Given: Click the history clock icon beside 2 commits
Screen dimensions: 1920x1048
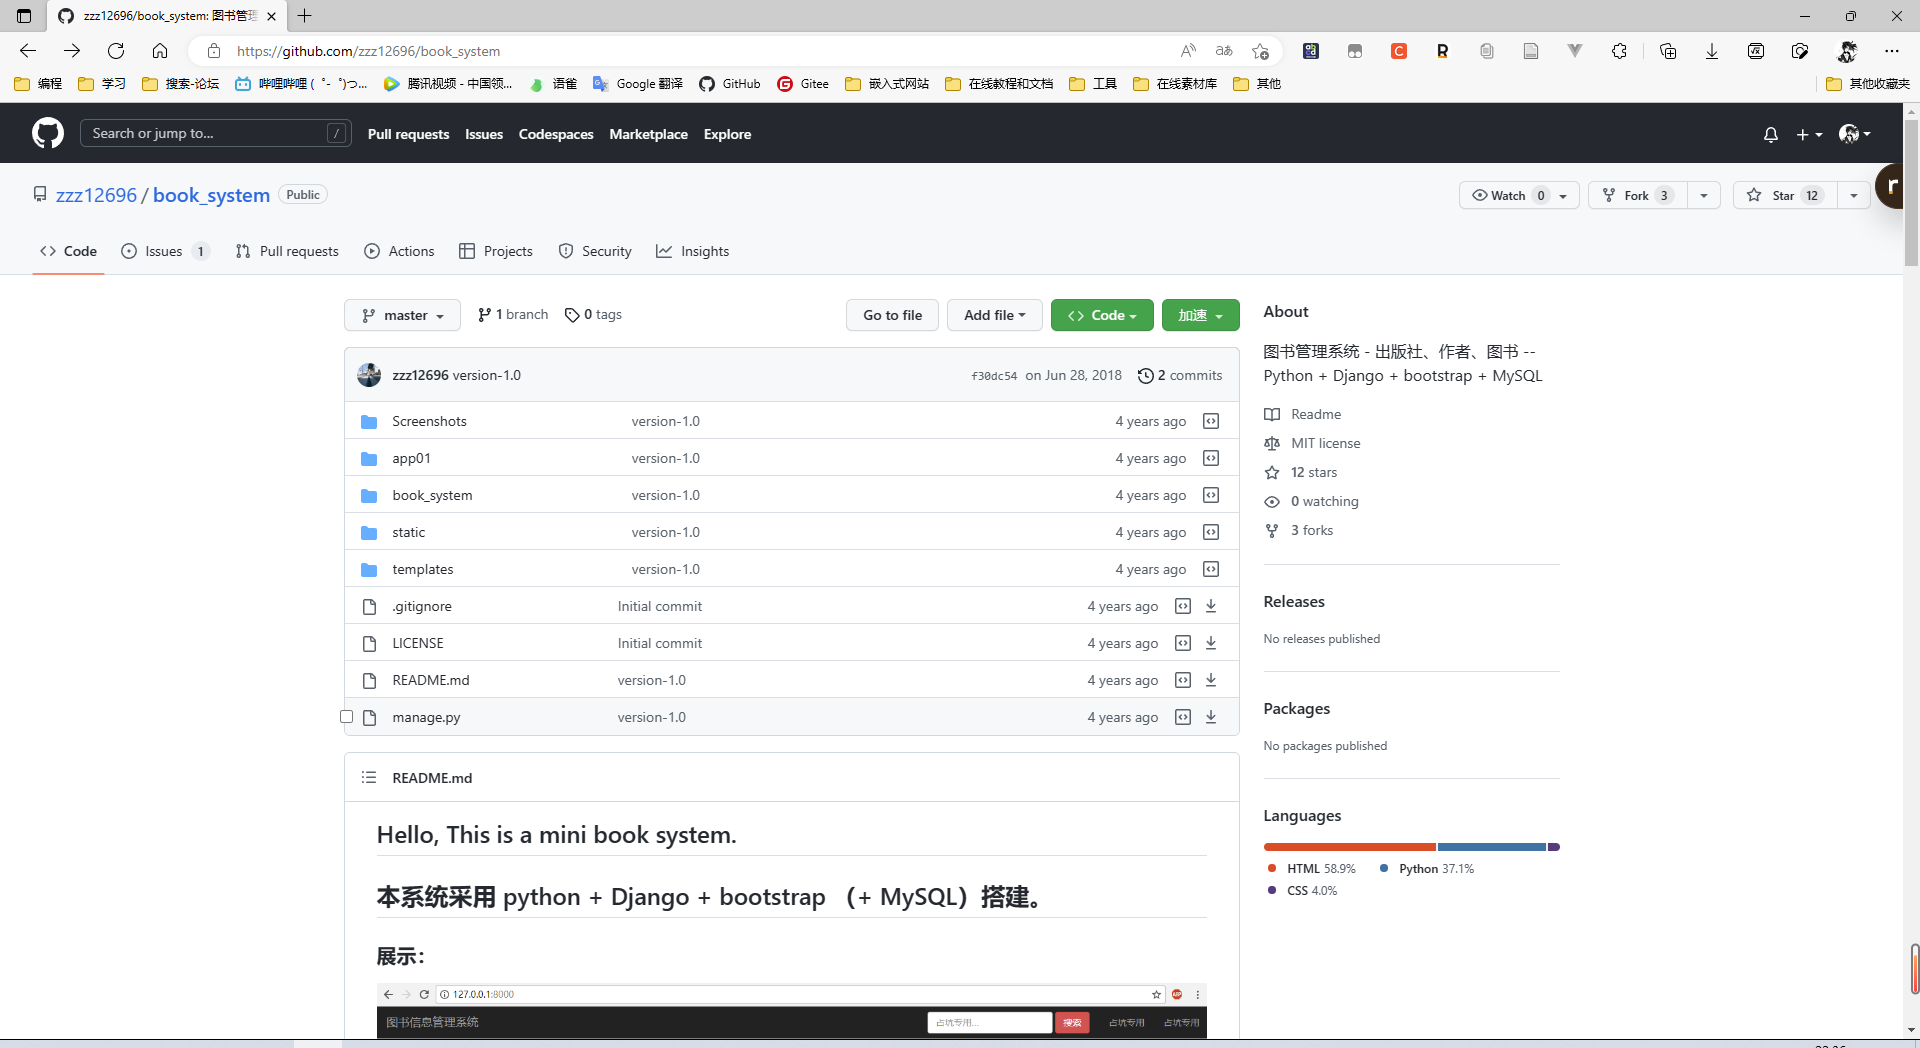Looking at the screenshot, I should click(1145, 375).
